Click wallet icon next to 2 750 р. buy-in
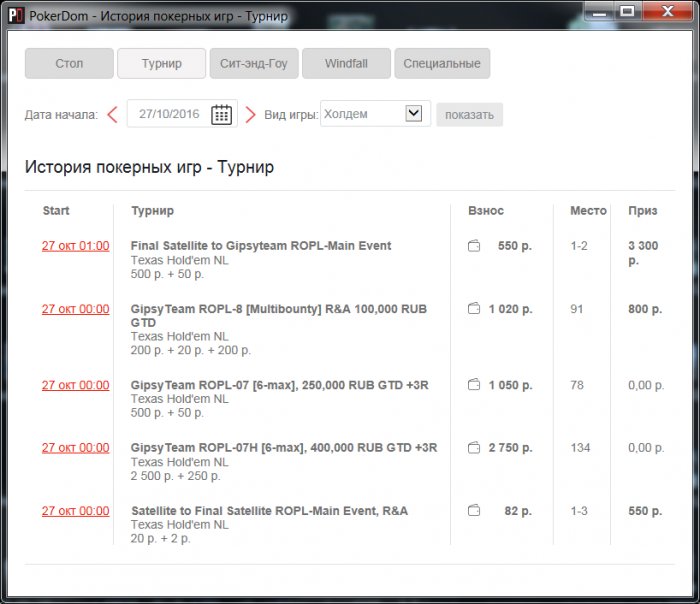The width and height of the screenshot is (700, 604). click(474, 447)
